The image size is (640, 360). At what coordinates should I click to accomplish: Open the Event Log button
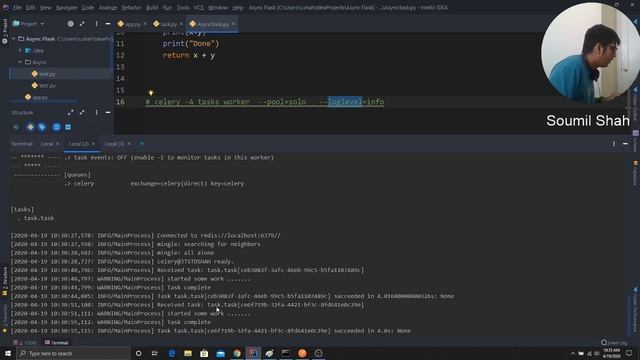point(614,342)
